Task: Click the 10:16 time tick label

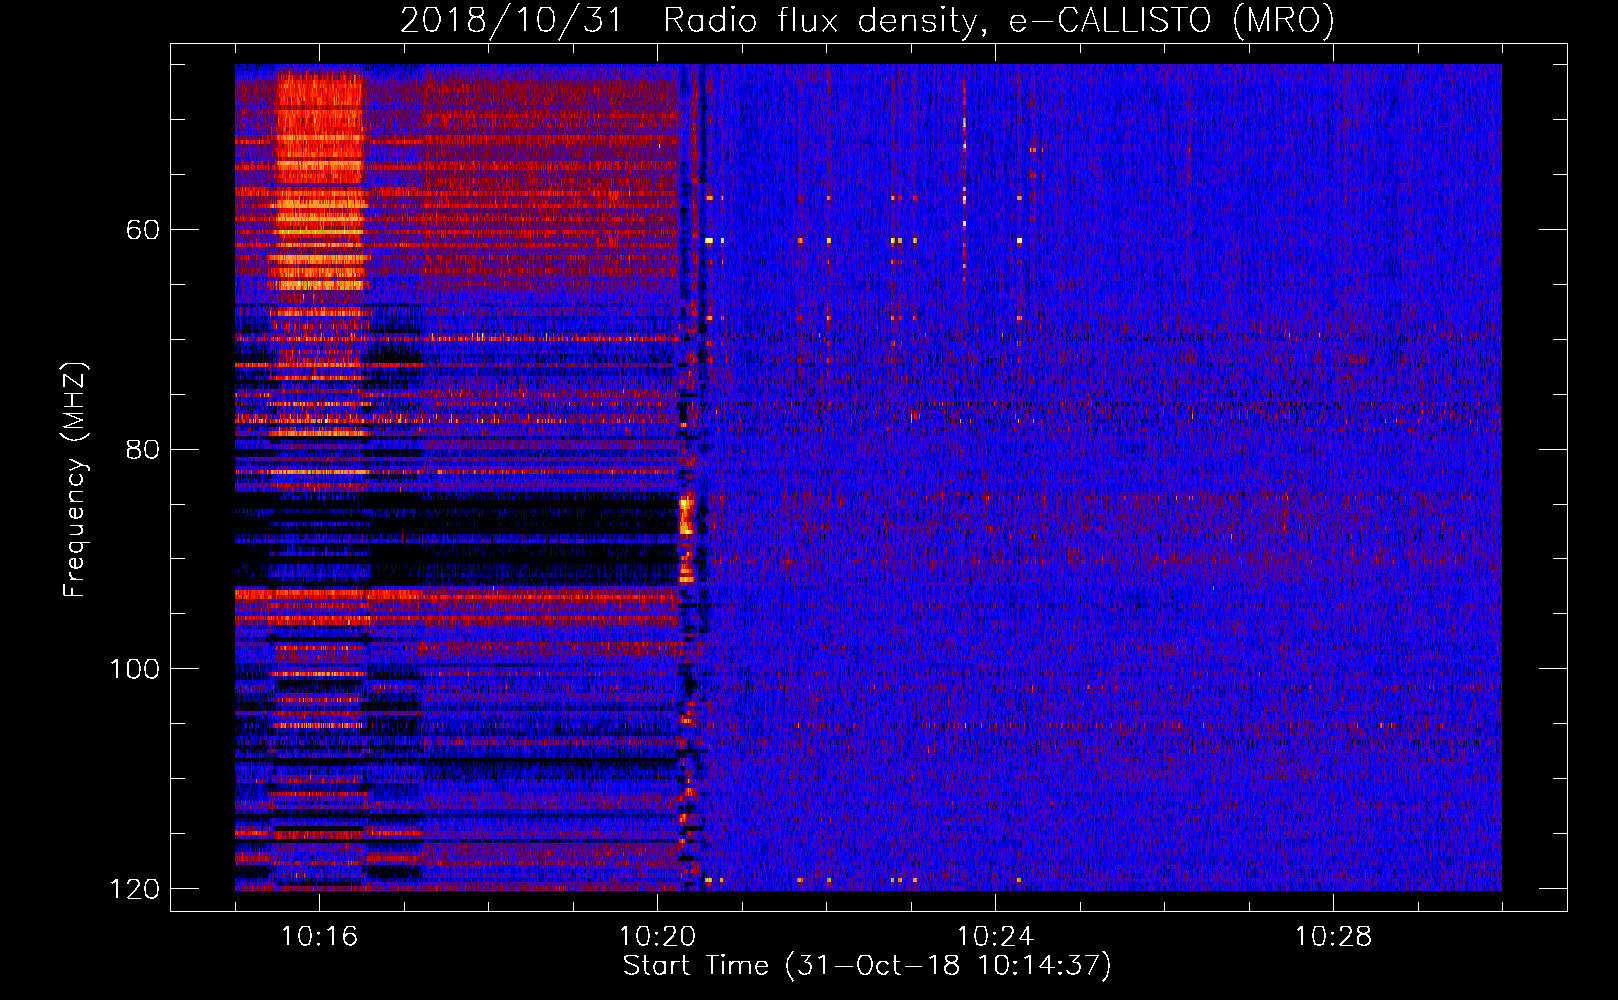Action: pyautogui.click(x=319, y=936)
